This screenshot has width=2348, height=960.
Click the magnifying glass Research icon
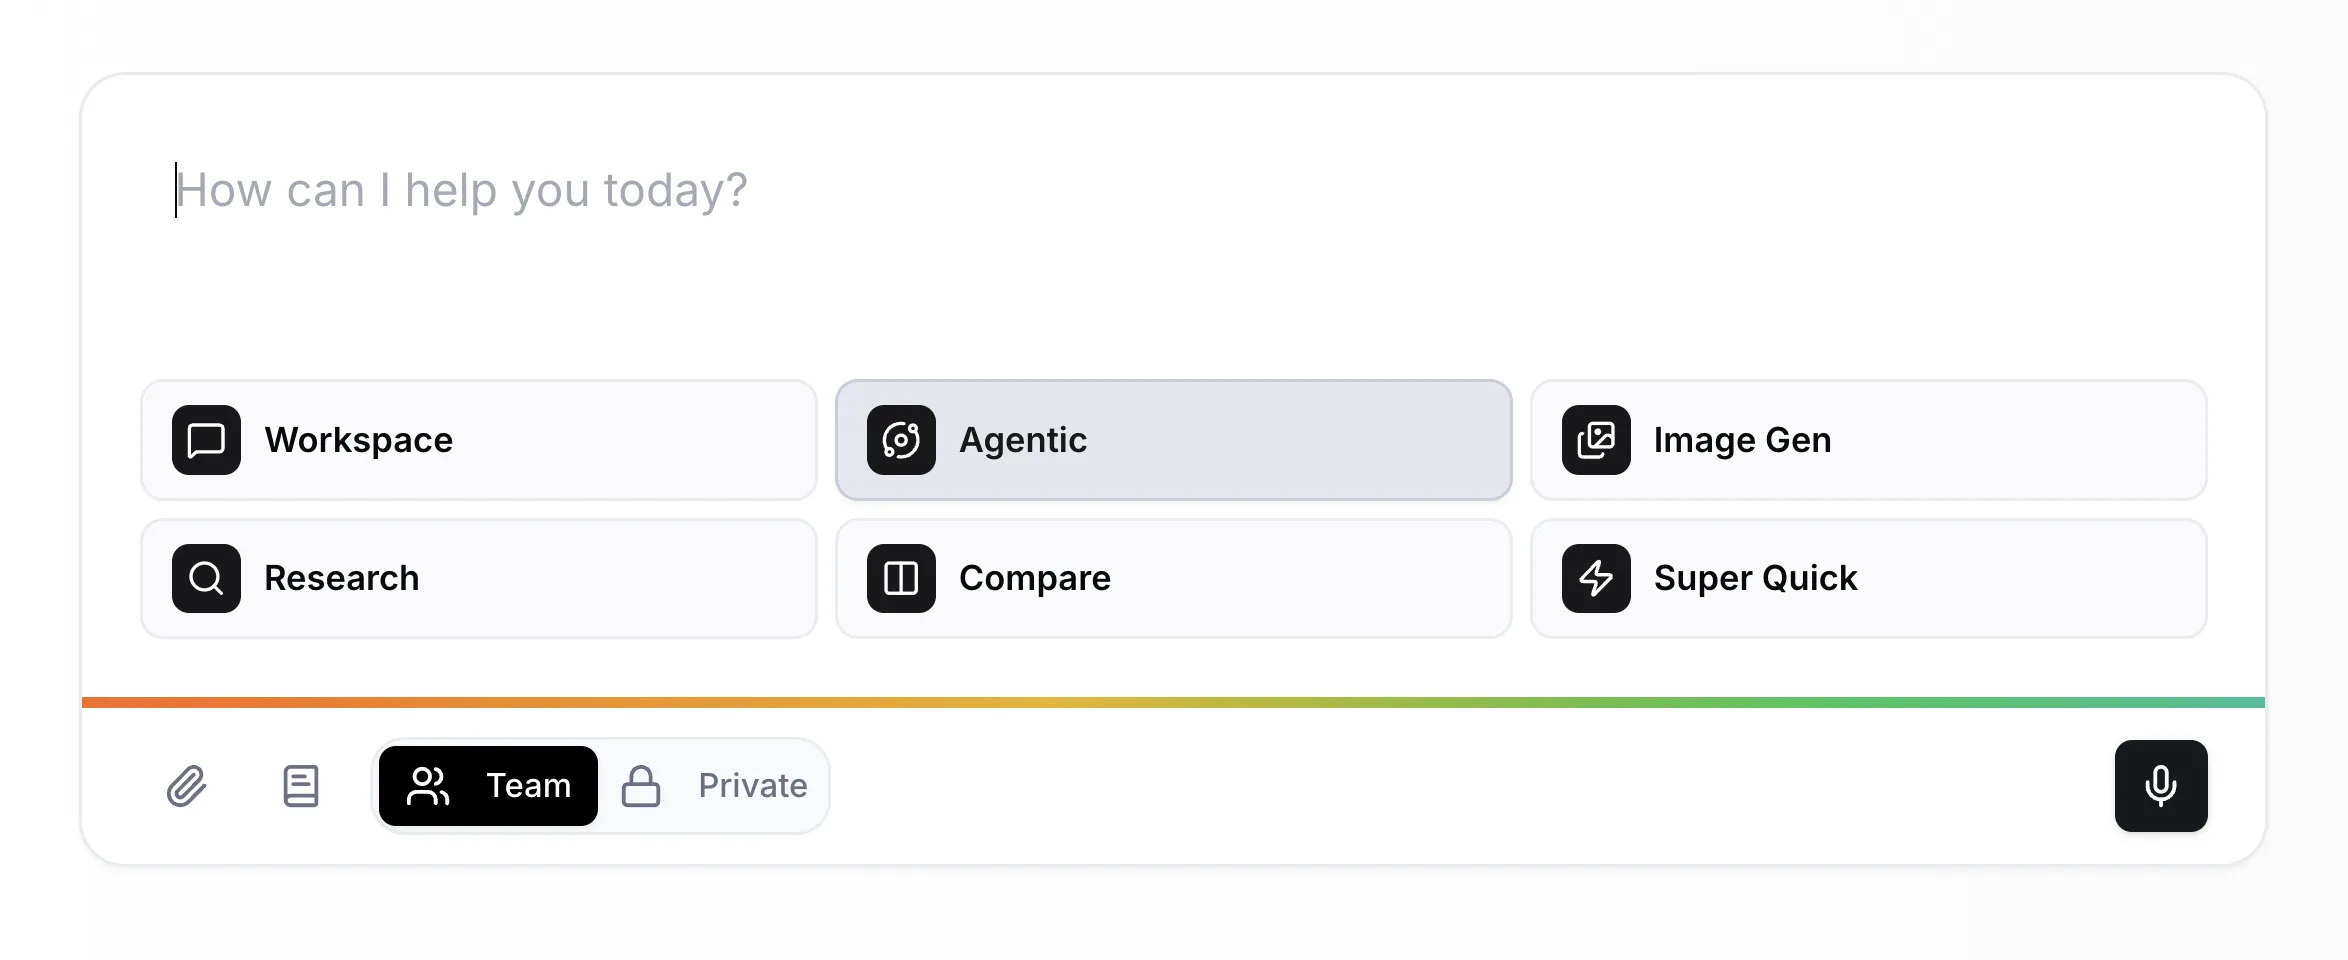coord(206,578)
